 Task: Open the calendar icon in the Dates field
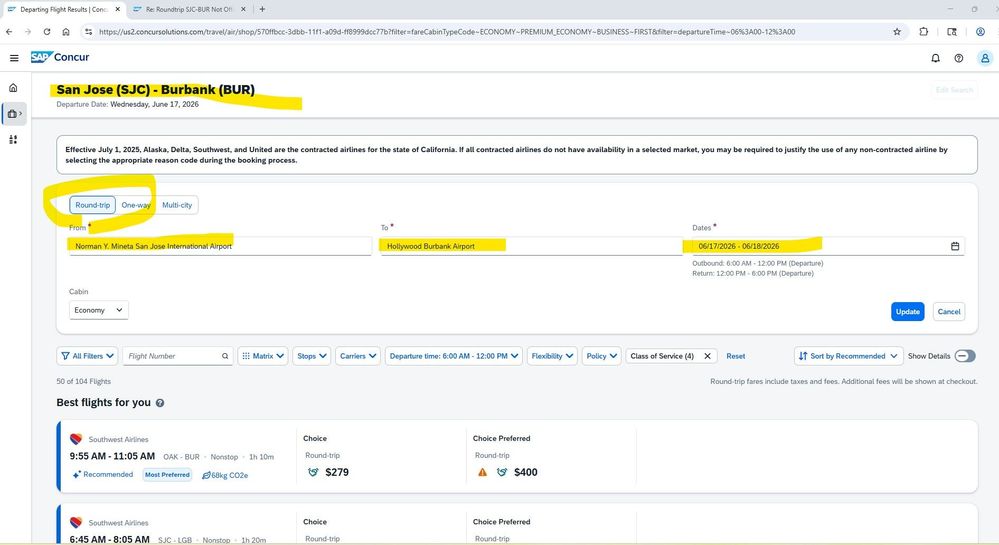coord(955,246)
